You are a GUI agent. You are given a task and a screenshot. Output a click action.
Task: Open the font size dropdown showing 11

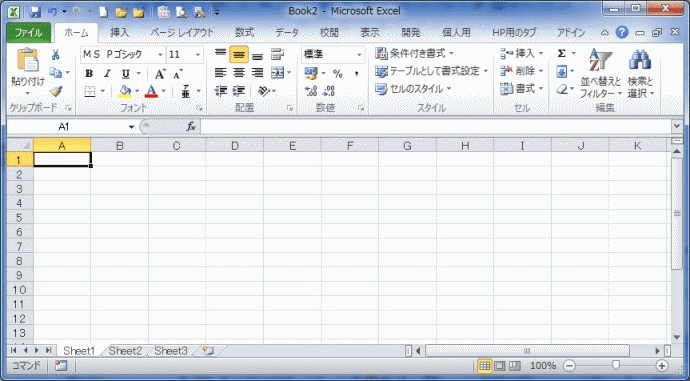click(198, 55)
